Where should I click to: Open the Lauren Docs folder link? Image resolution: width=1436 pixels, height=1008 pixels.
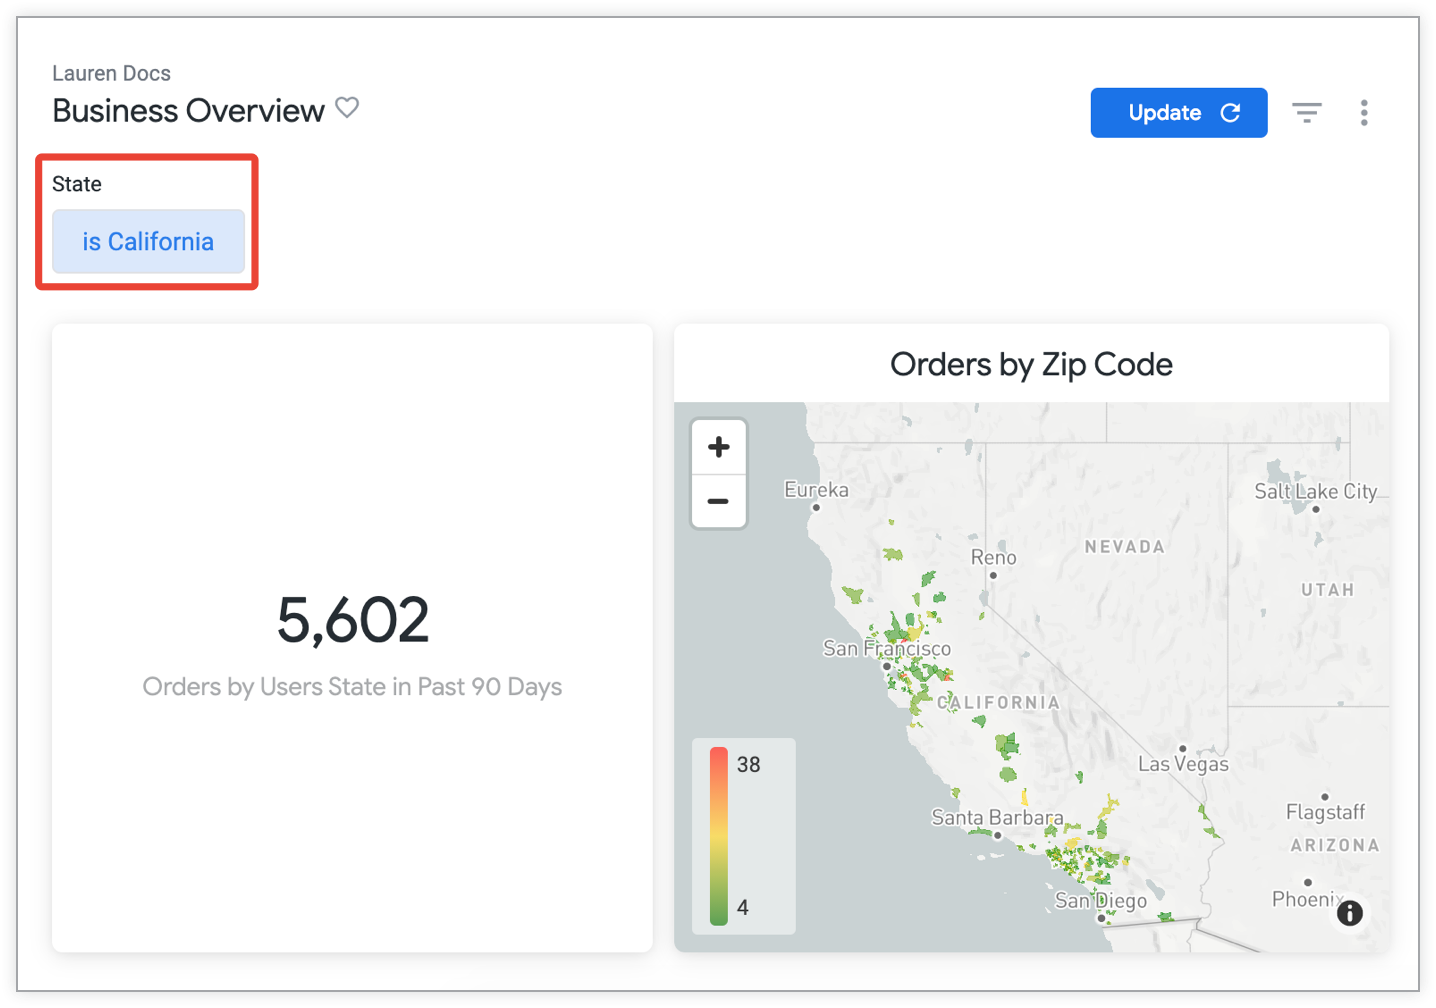[x=111, y=72]
